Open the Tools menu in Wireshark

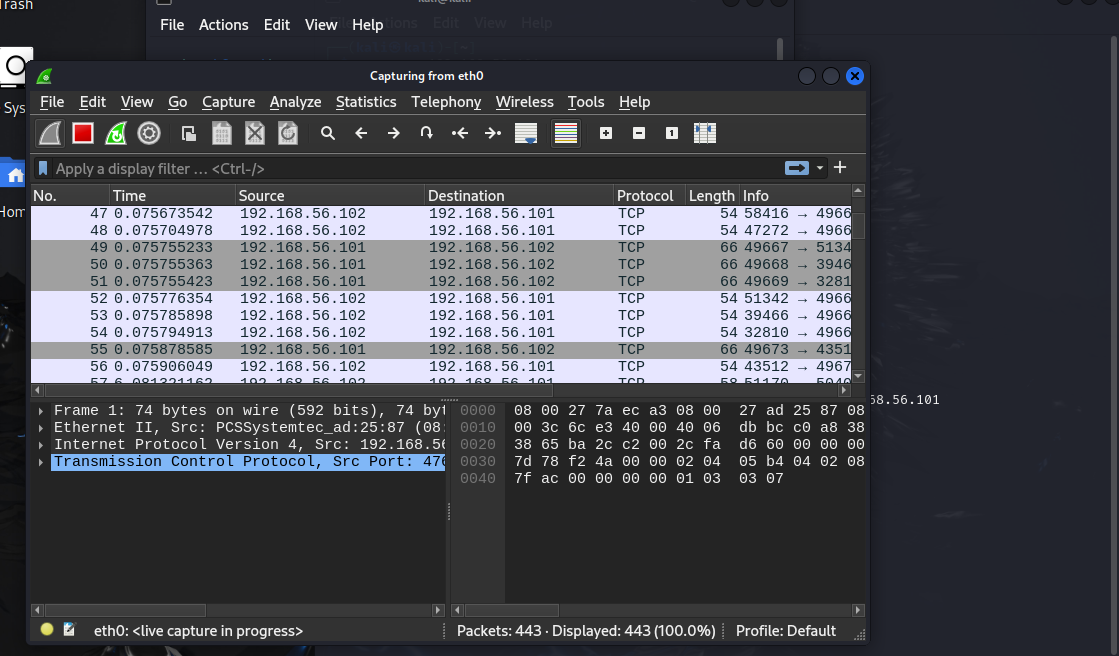[x=586, y=102]
